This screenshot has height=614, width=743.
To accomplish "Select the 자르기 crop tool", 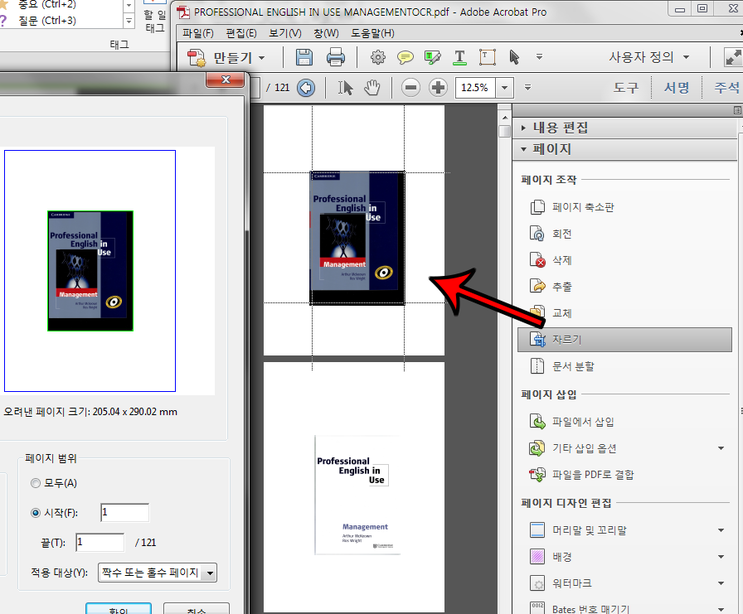I will 625,339.
